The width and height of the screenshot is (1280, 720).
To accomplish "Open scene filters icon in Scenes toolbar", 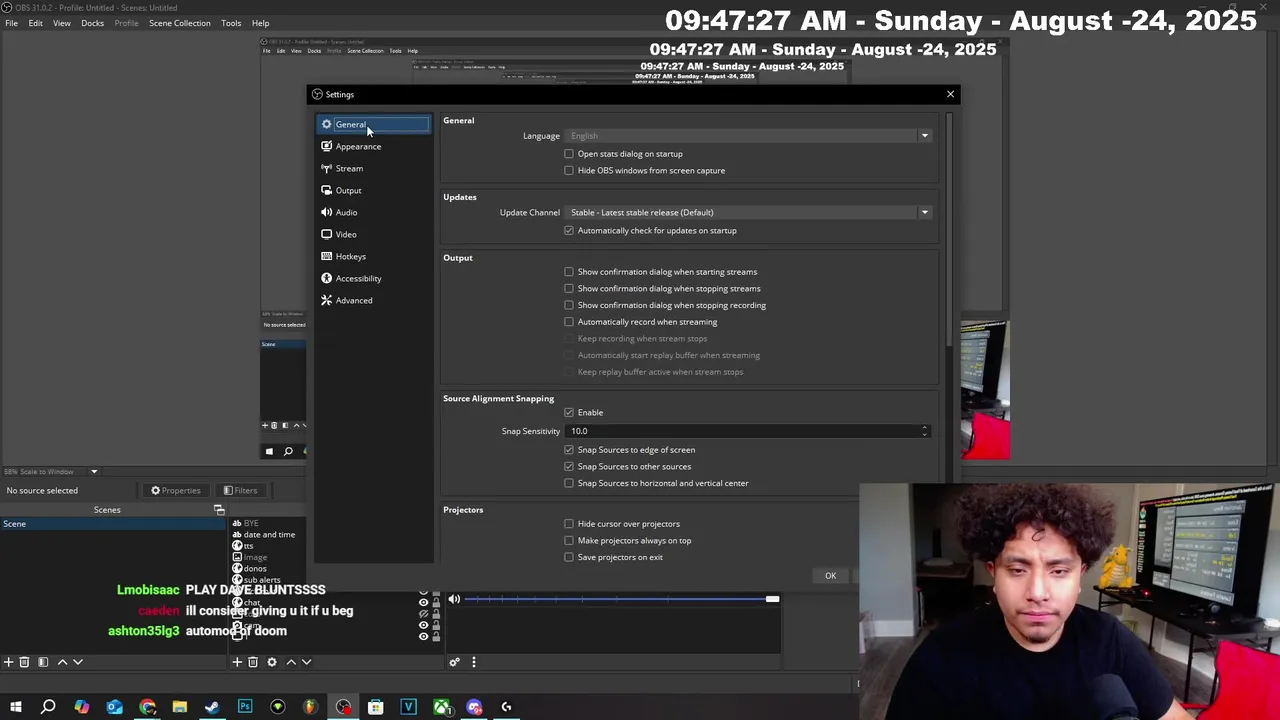I will pyautogui.click(x=42, y=662).
